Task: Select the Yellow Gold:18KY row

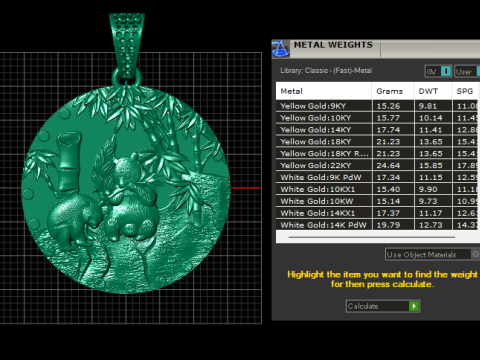Action: [377, 142]
